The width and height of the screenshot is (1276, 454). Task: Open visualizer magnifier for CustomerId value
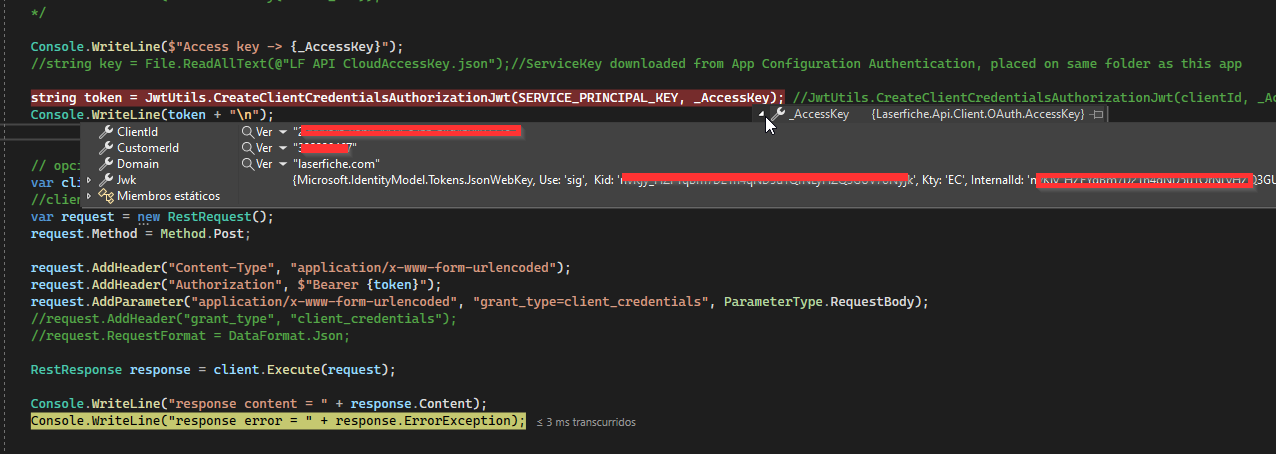coord(247,148)
